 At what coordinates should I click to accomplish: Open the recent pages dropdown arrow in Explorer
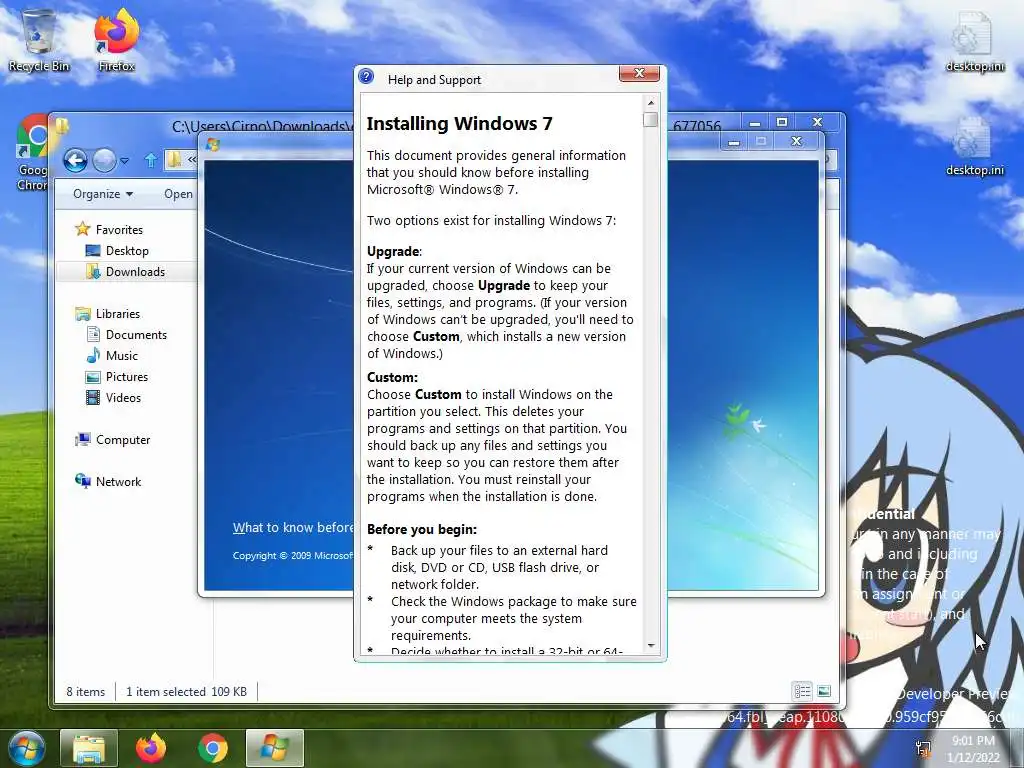click(125, 160)
